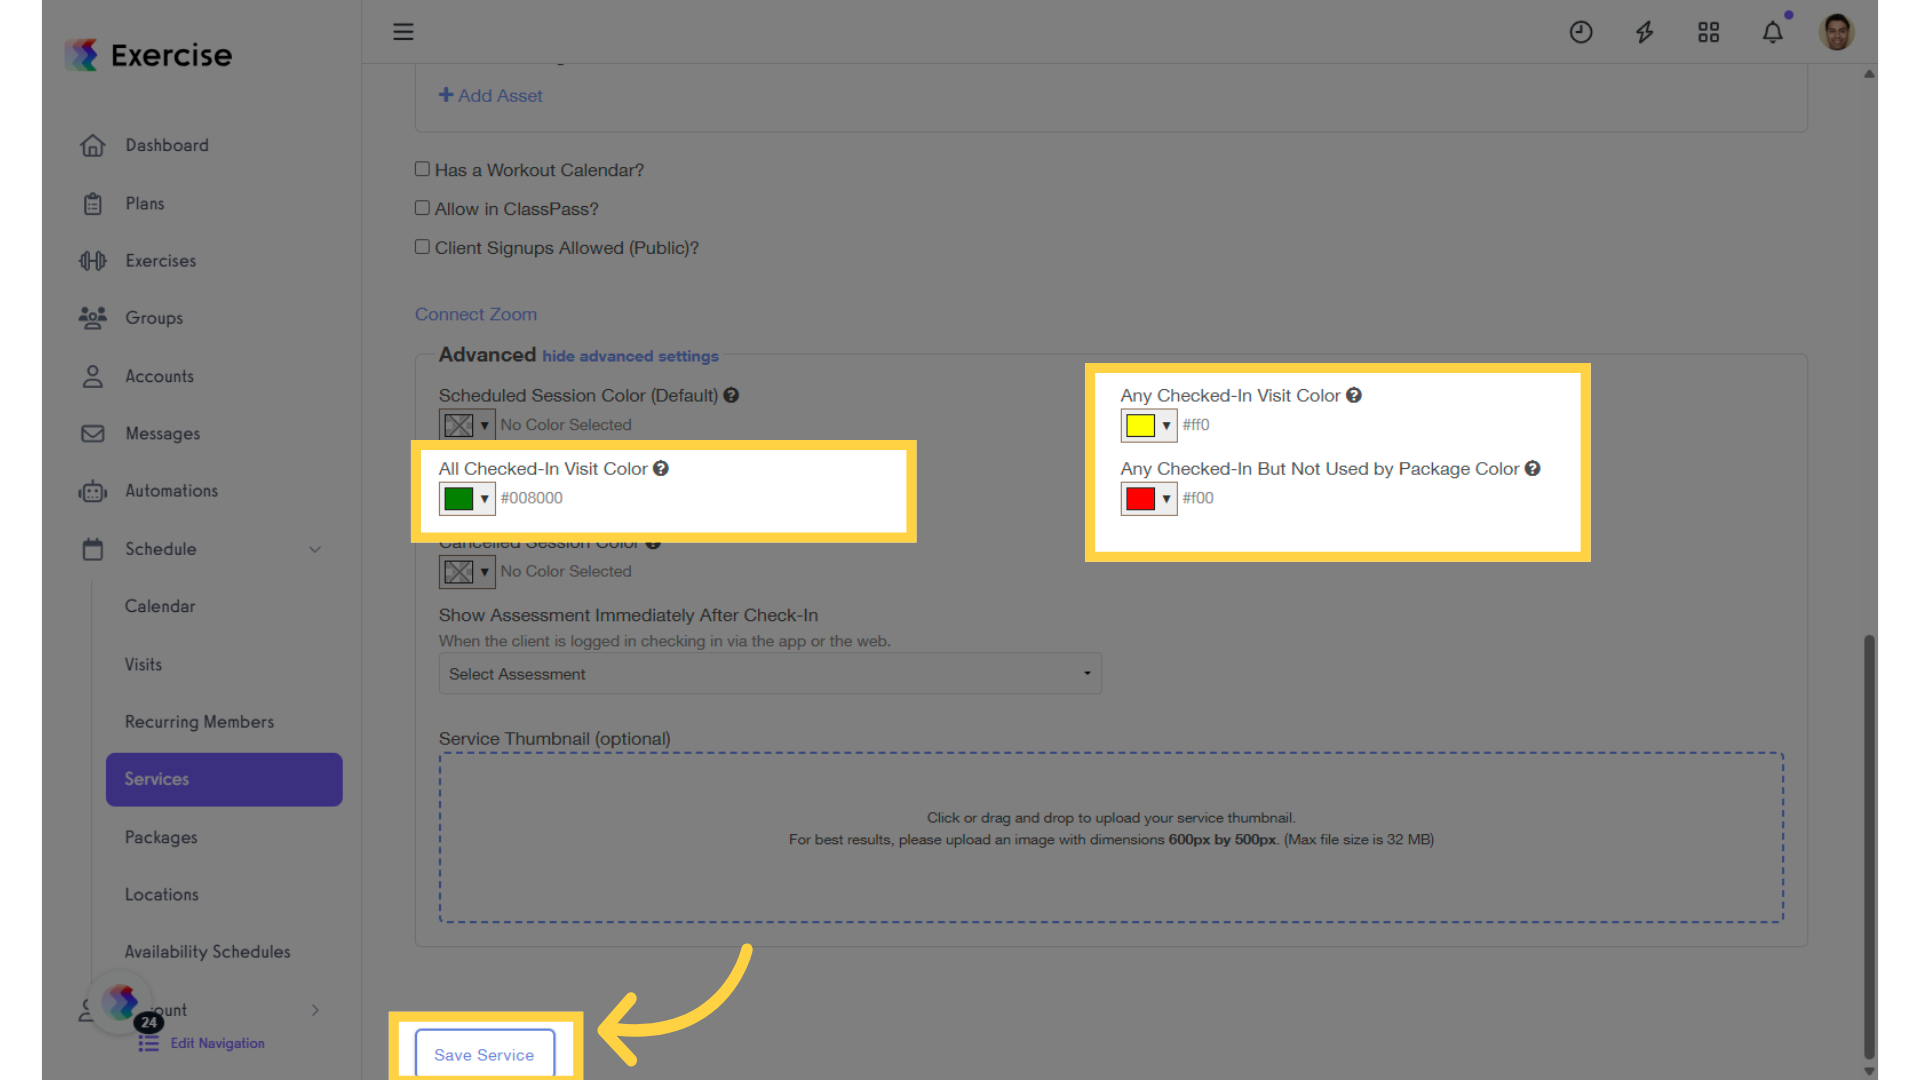
Task: Open All Checked-In Visit Color dropdown arrow
Action: click(x=485, y=498)
